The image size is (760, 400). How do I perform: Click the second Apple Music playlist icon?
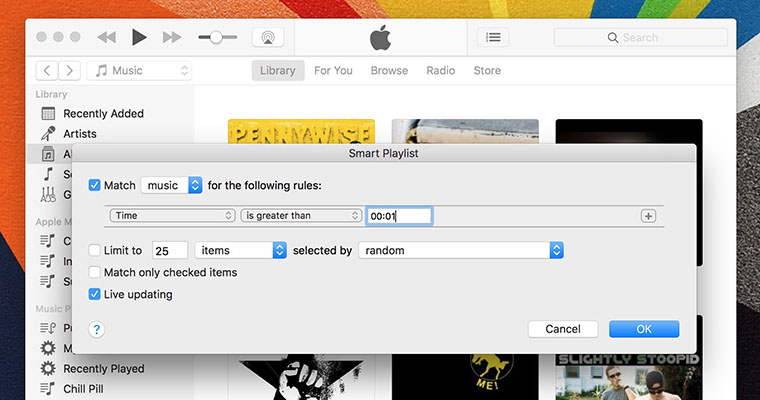pos(48,261)
